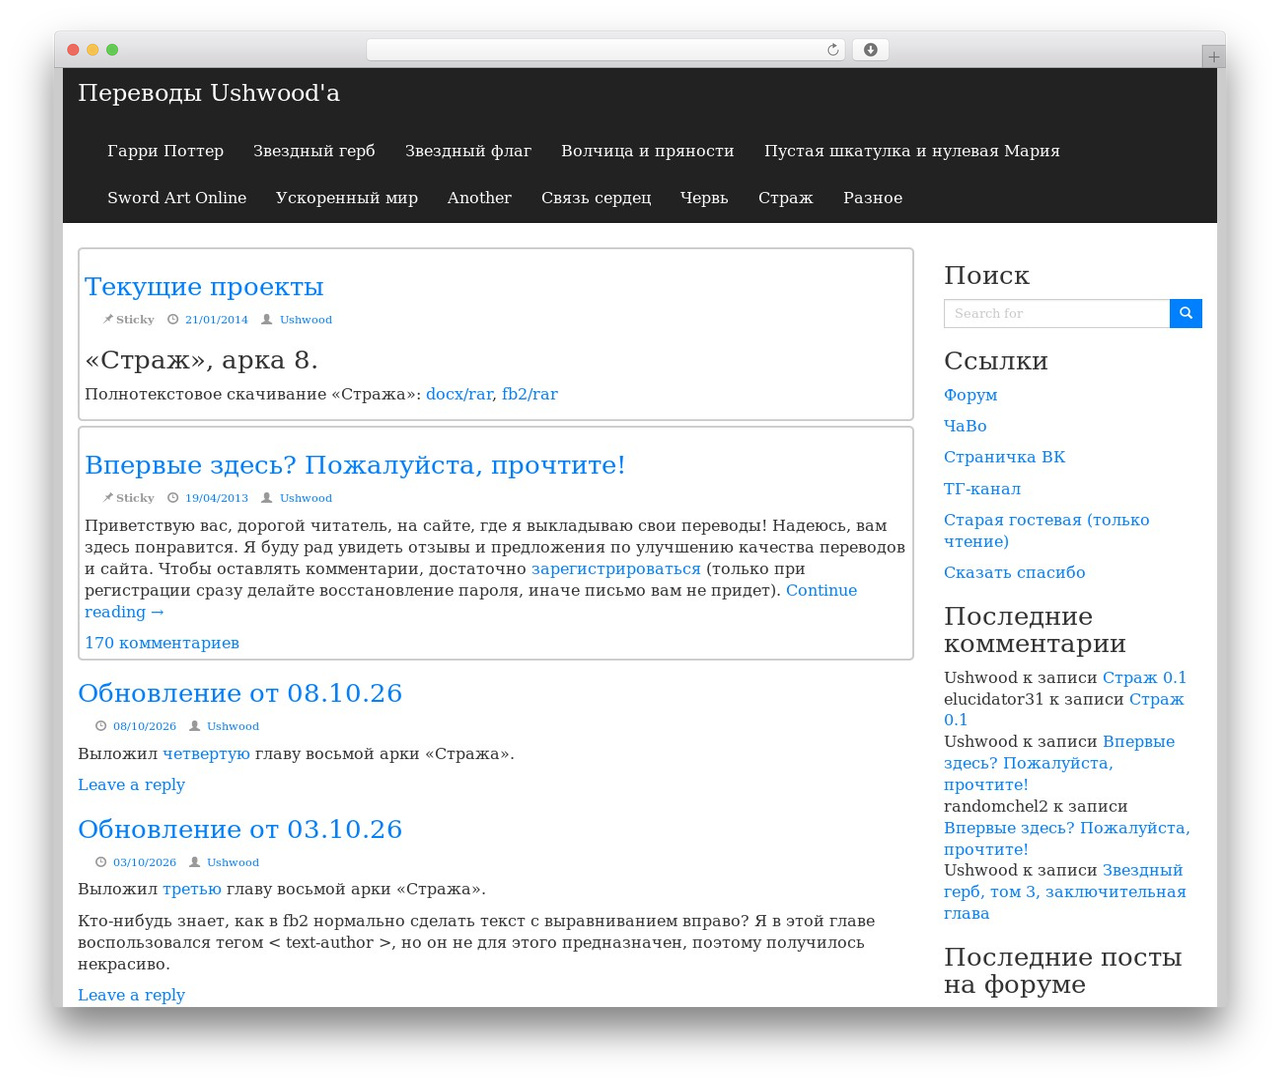Download the 'fb2/rar' archive of Страж
This screenshot has width=1280, height=1084.
point(530,394)
